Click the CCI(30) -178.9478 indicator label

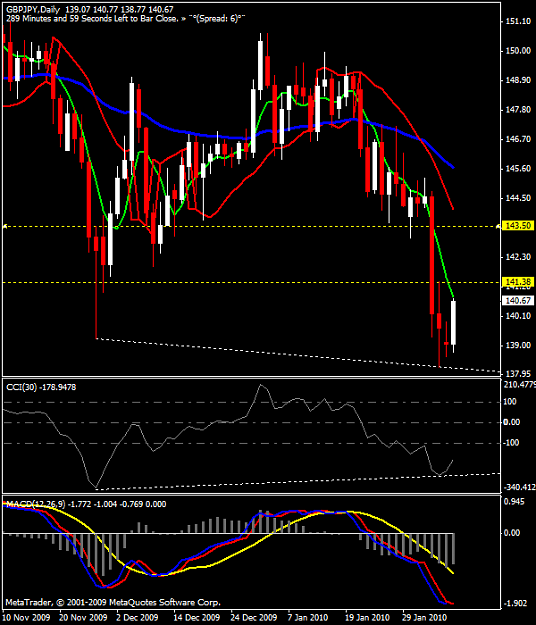[41, 387]
